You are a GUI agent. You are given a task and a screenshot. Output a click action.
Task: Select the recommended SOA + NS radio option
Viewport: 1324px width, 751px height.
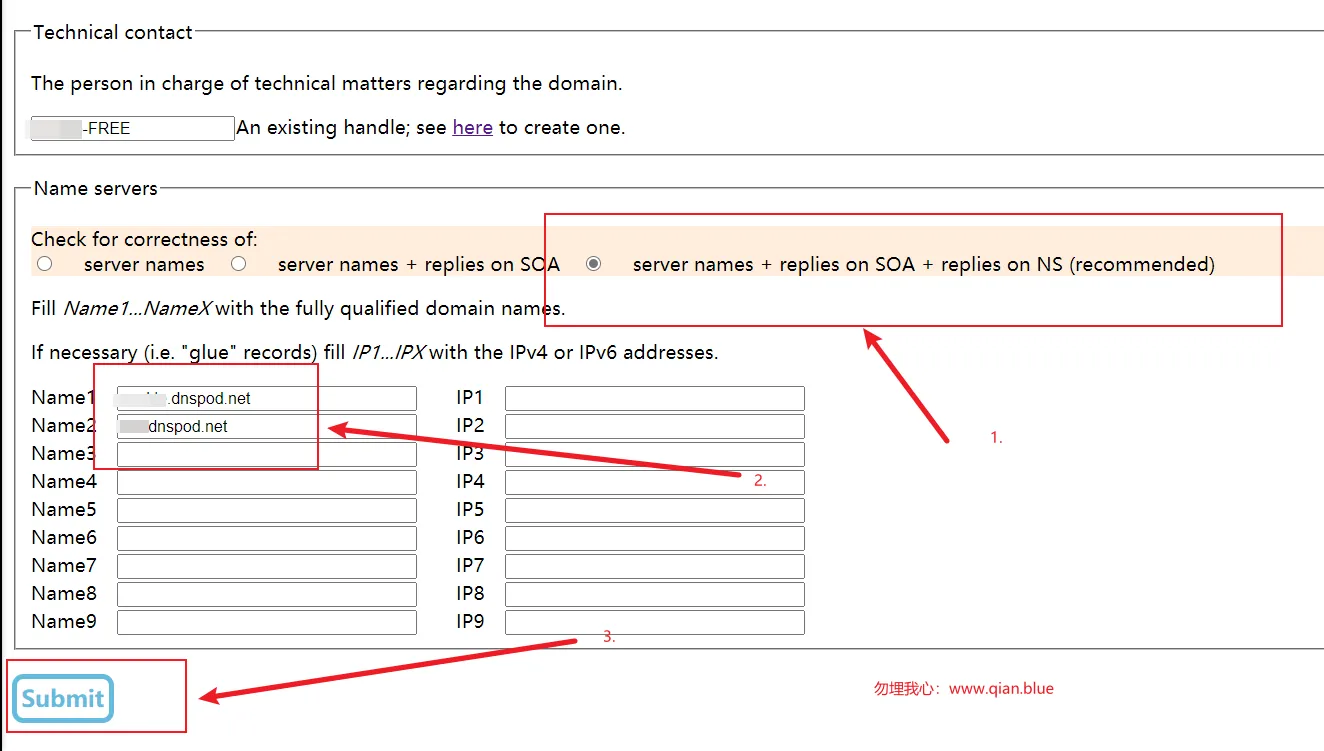tap(594, 264)
